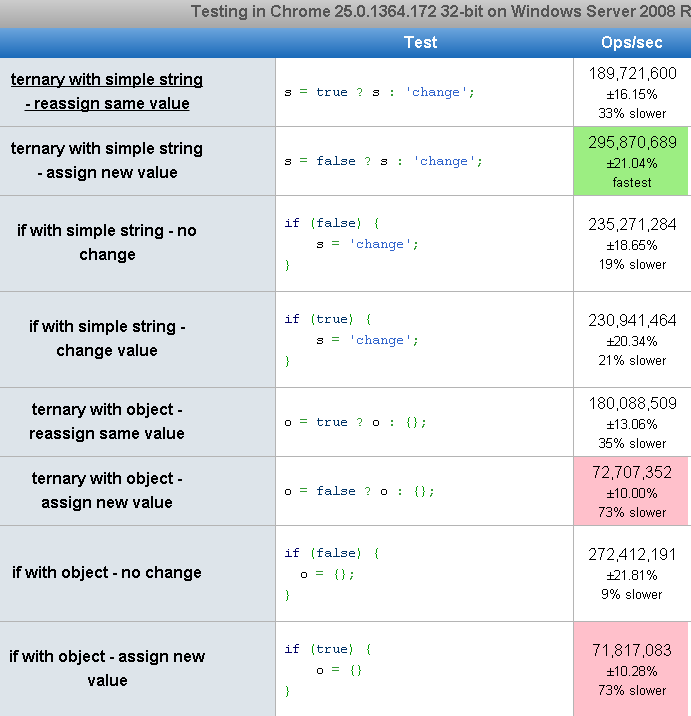Click the 'Test' column header
691x716 pixels.
pyautogui.click(x=420, y=42)
